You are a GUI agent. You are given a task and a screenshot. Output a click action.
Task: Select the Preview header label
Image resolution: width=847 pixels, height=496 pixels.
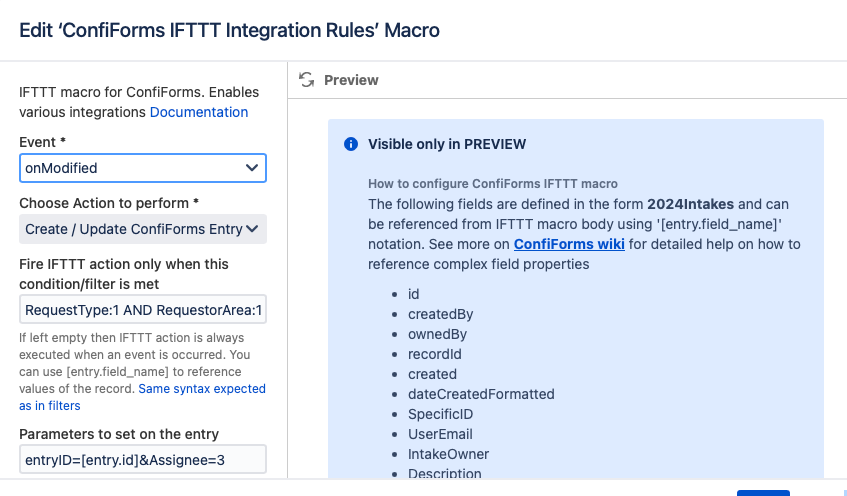point(351,80)
